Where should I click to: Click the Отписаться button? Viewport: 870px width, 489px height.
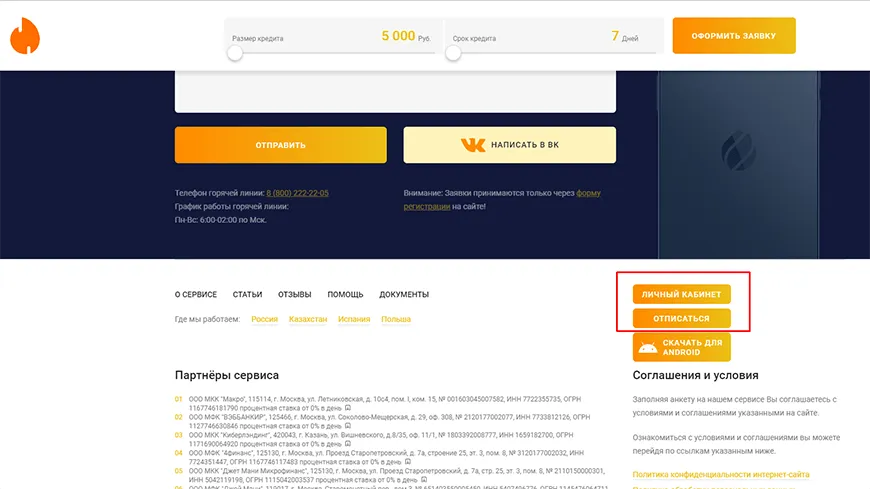click(x=681, y=318)
